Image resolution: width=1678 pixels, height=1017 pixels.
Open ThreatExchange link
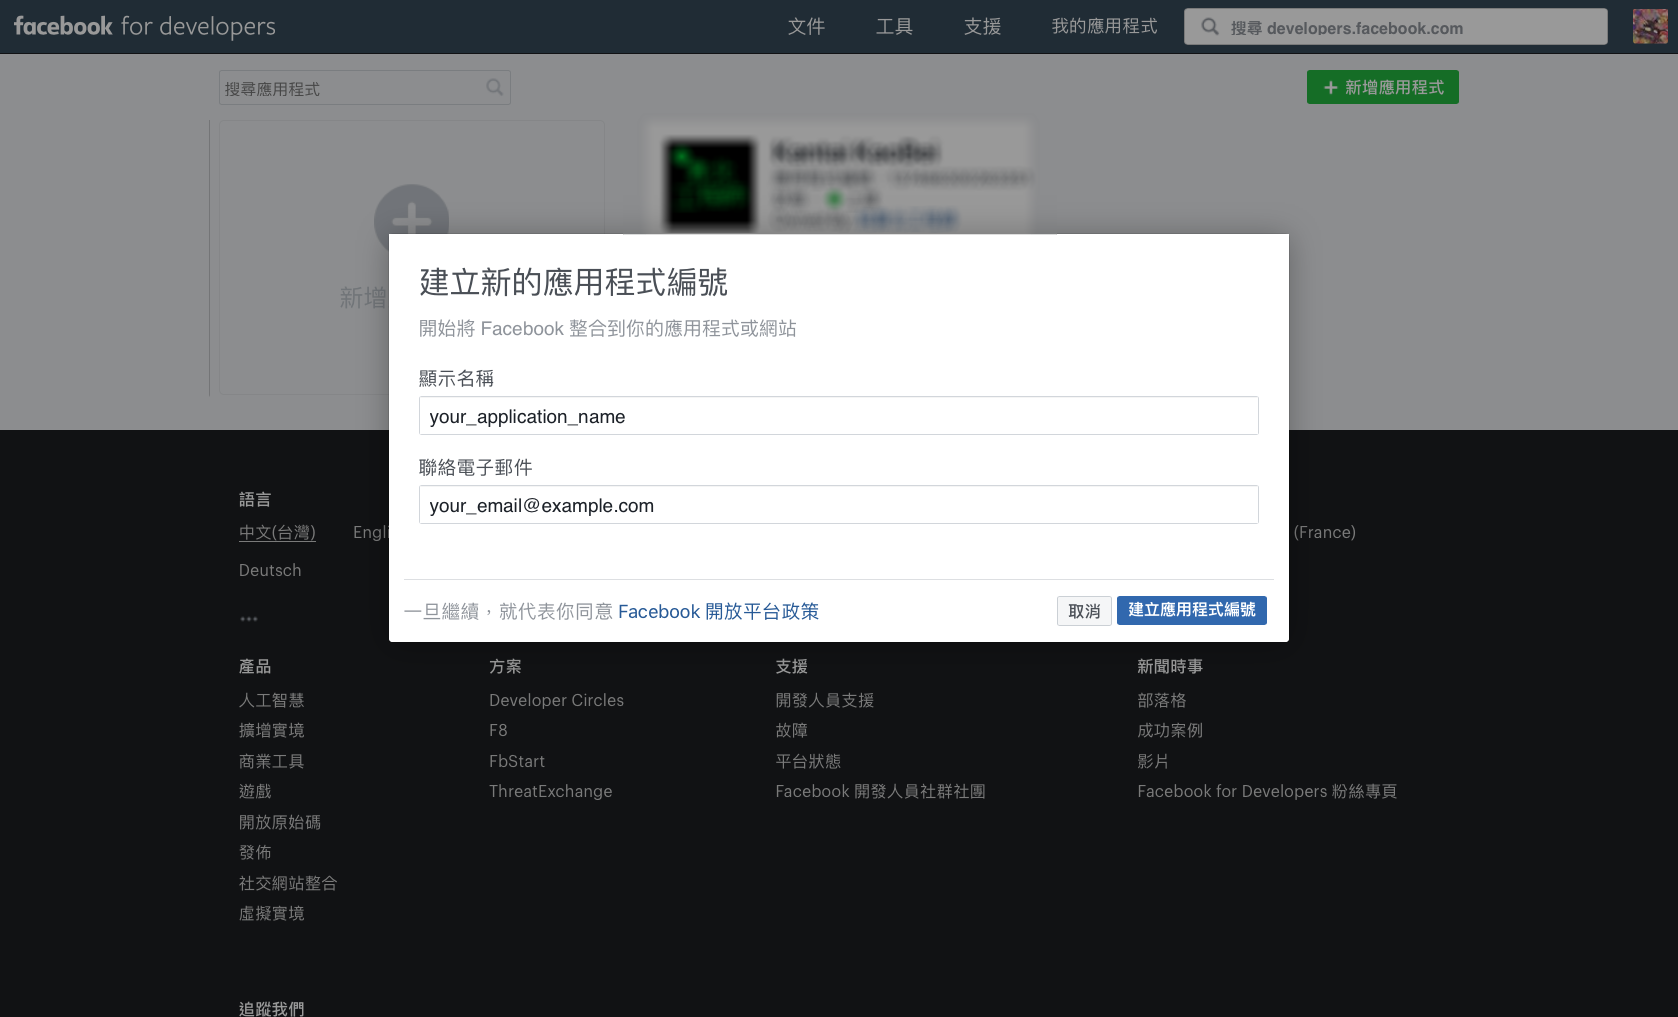pyautogui.click(x=551, y=792)
